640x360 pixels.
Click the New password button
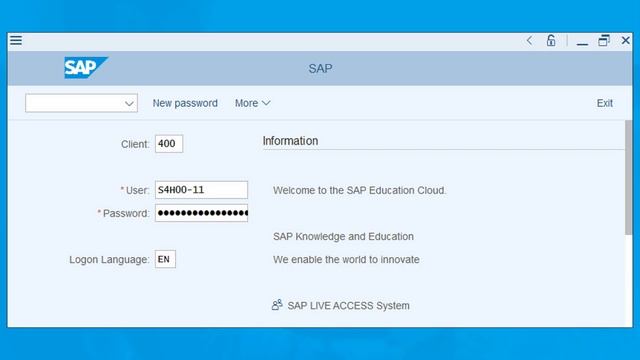185,103
